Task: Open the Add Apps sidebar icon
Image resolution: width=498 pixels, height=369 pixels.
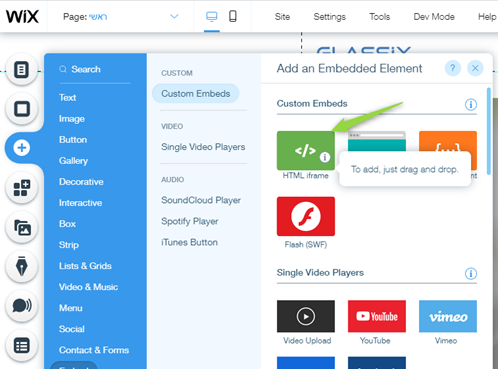Action: 22,188
